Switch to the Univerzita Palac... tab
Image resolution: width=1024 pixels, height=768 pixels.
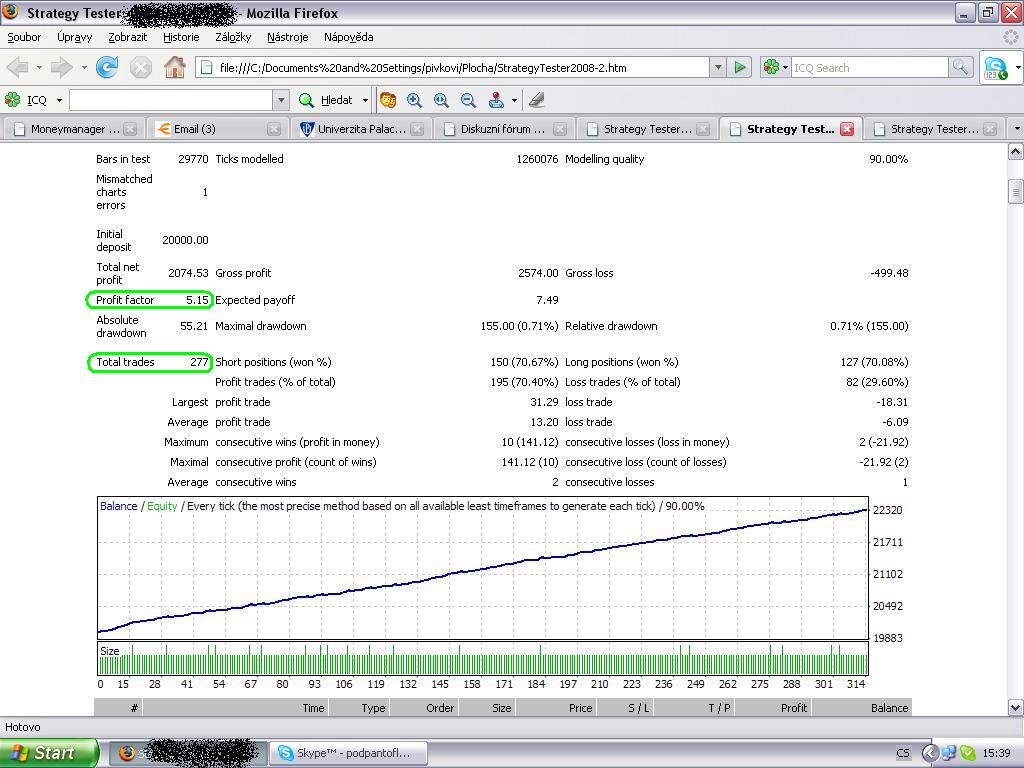354,129
